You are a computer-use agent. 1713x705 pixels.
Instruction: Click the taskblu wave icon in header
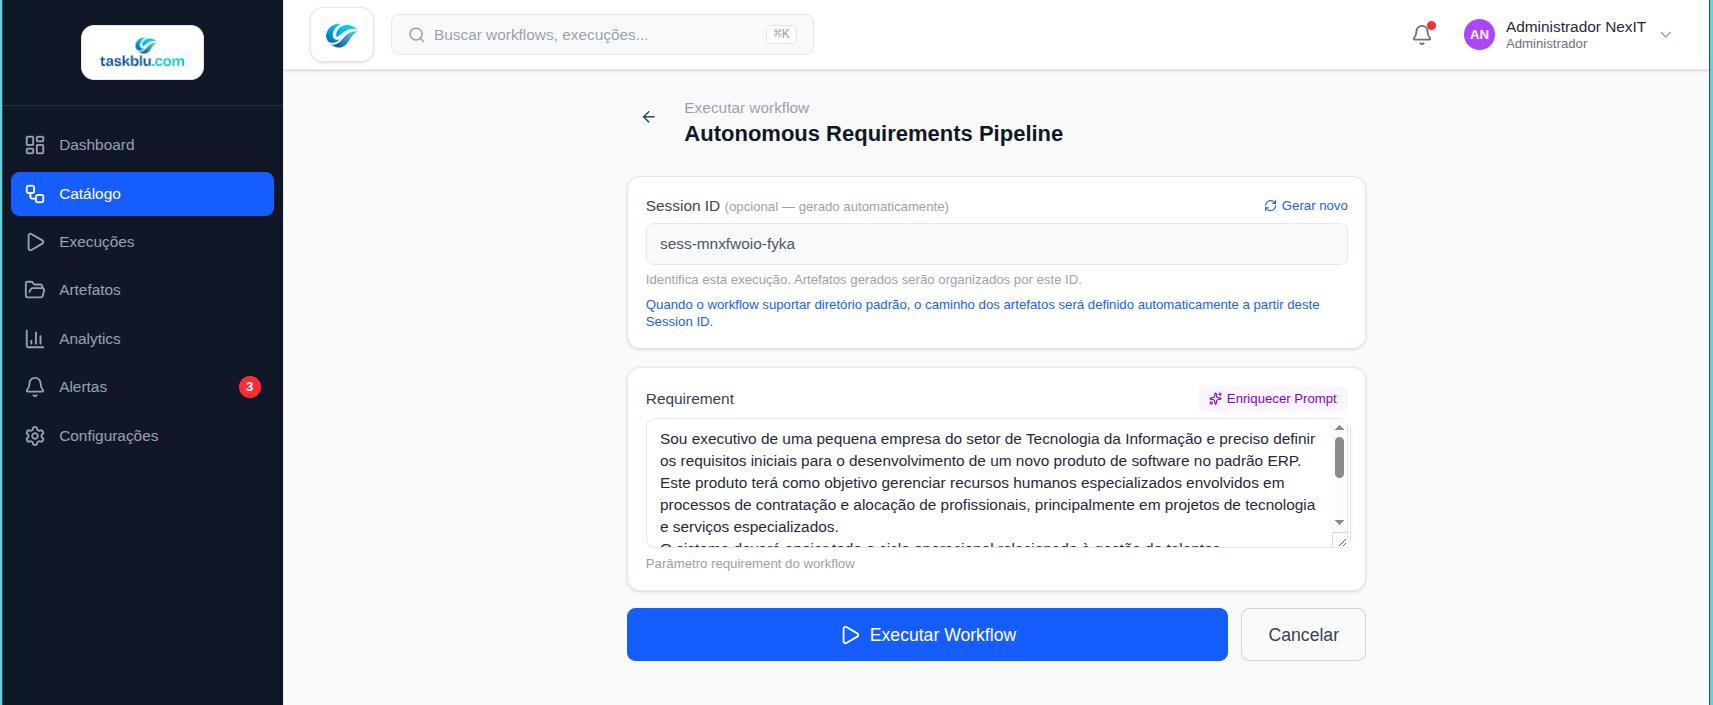(x=342, y=35)
